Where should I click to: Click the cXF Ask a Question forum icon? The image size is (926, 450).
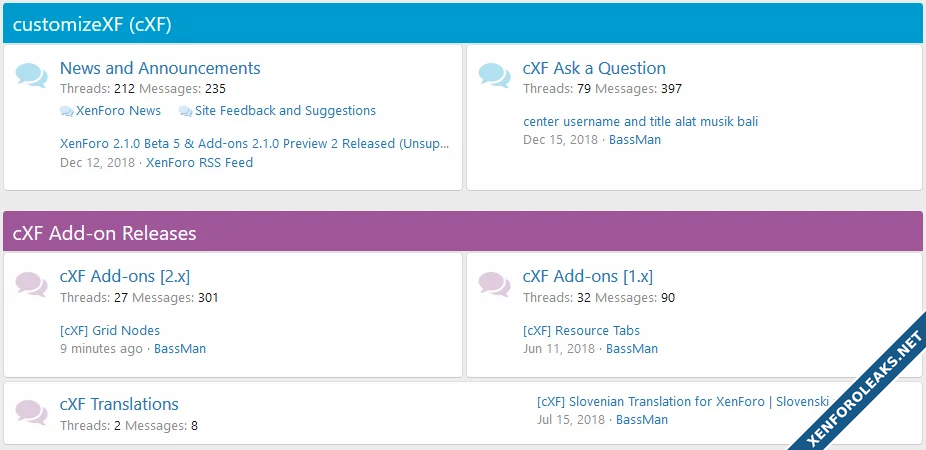[x=494, y=76]
